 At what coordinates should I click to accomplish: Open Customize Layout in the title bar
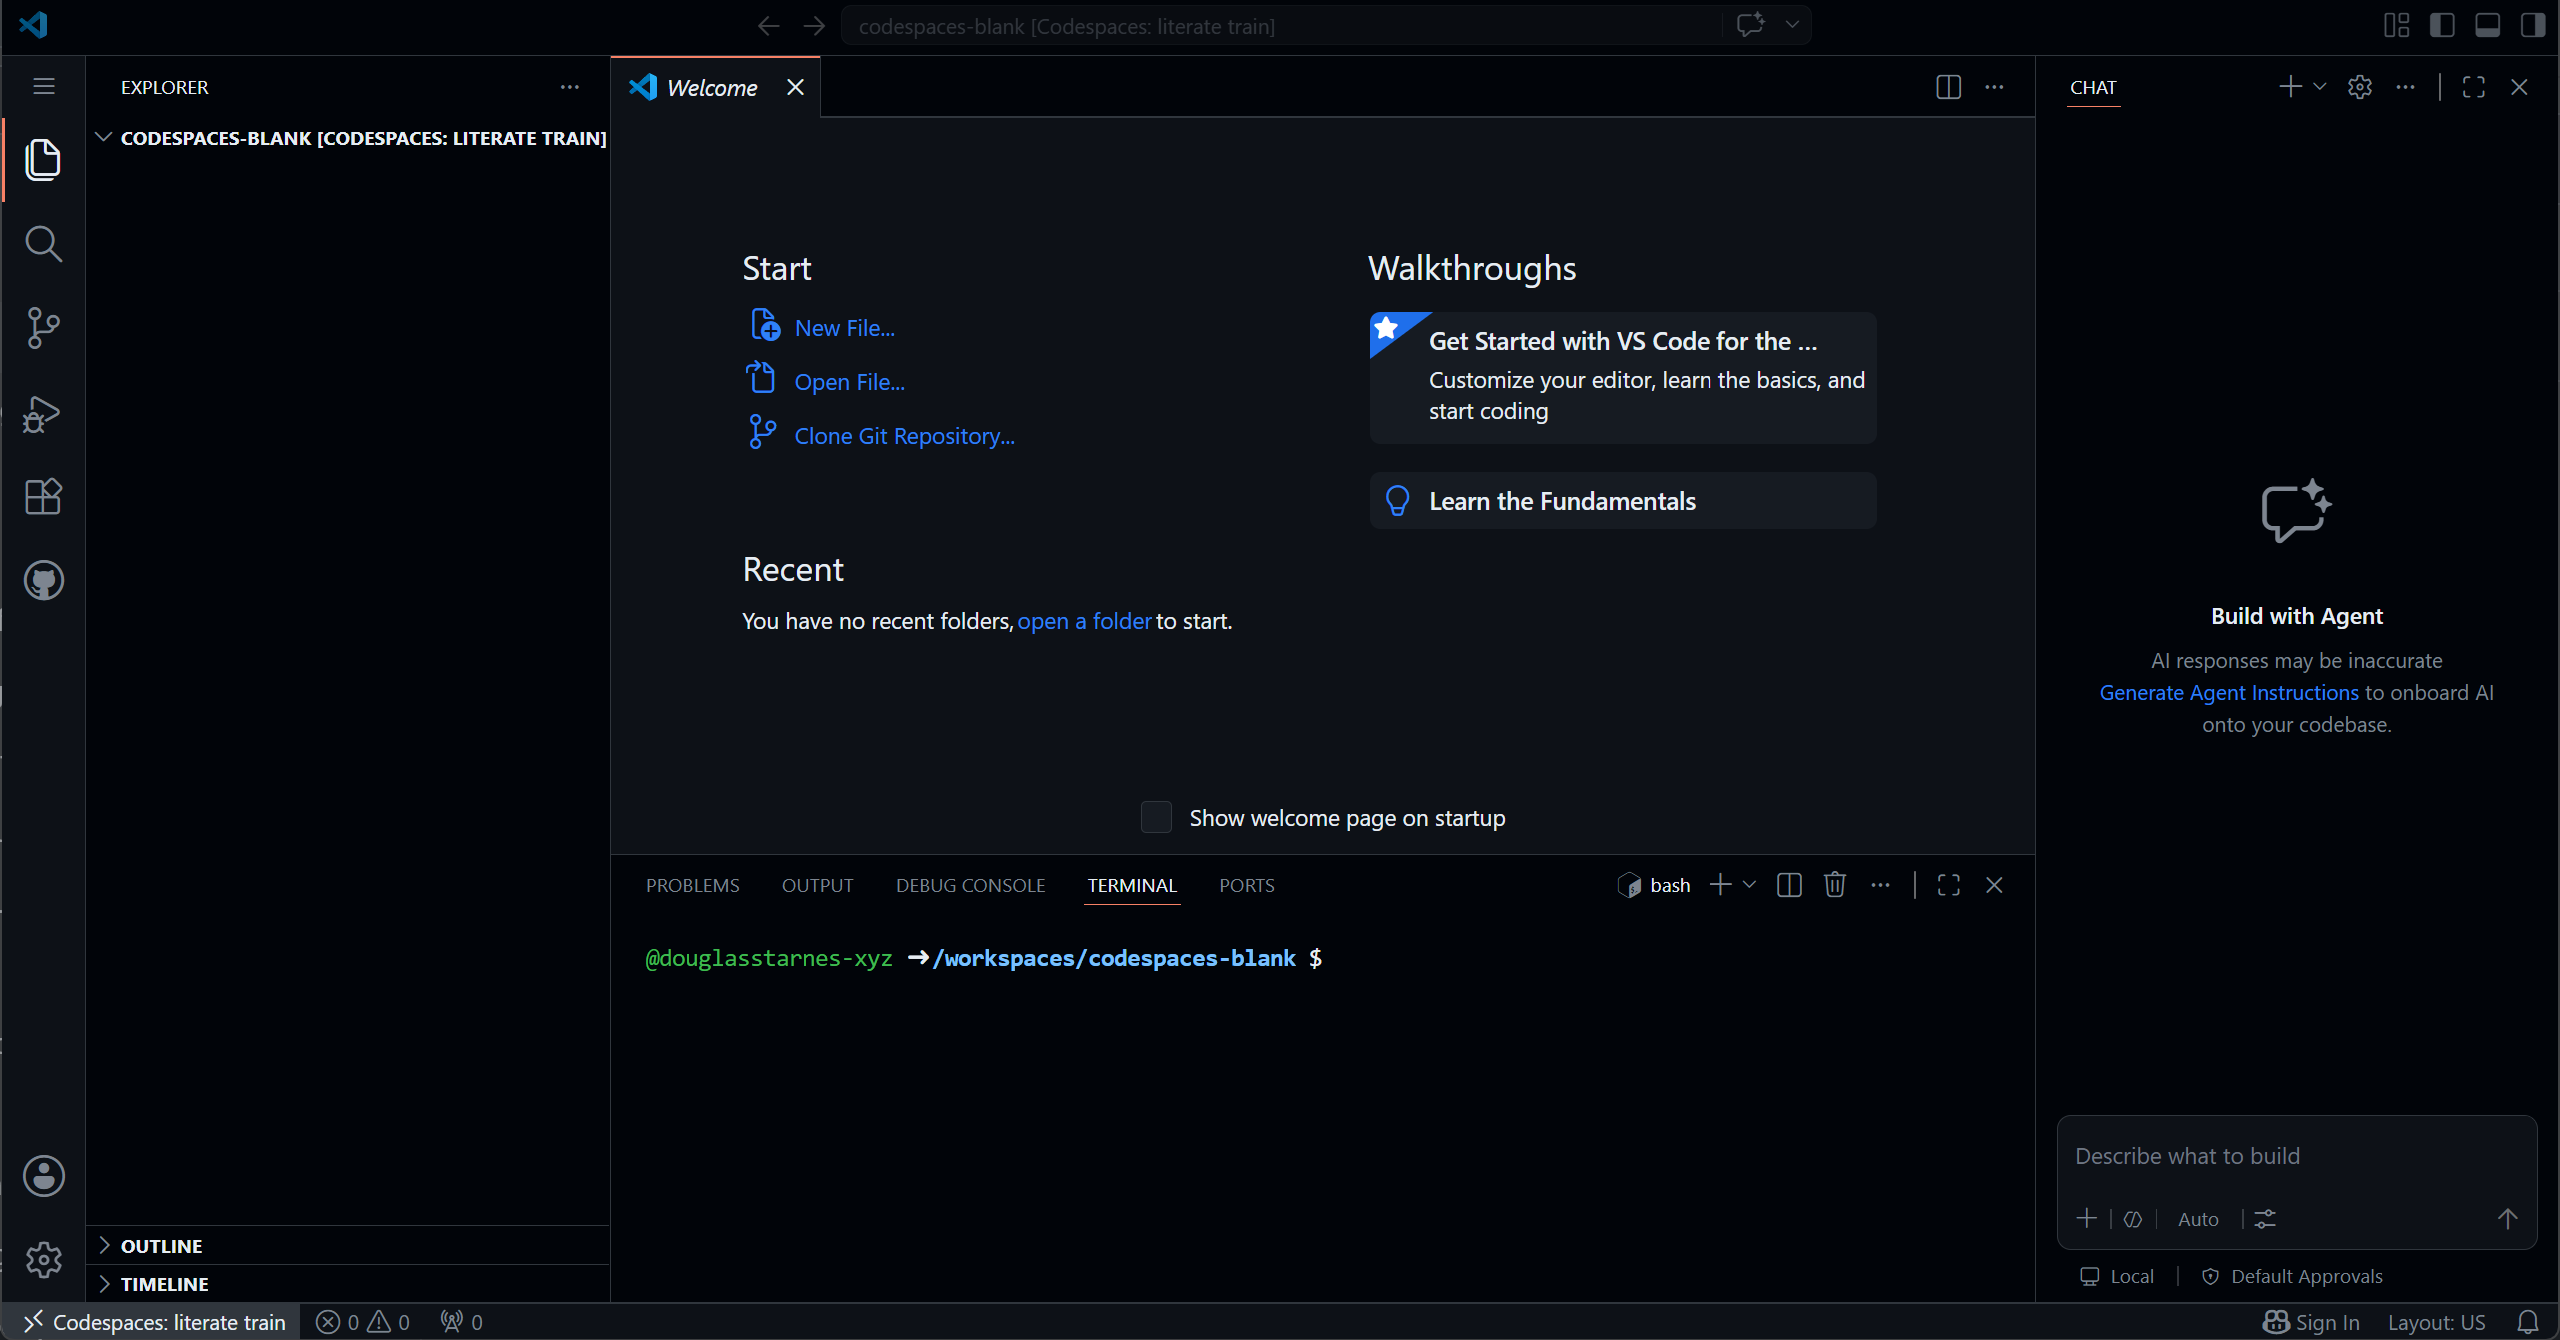tap(2397, 25)
